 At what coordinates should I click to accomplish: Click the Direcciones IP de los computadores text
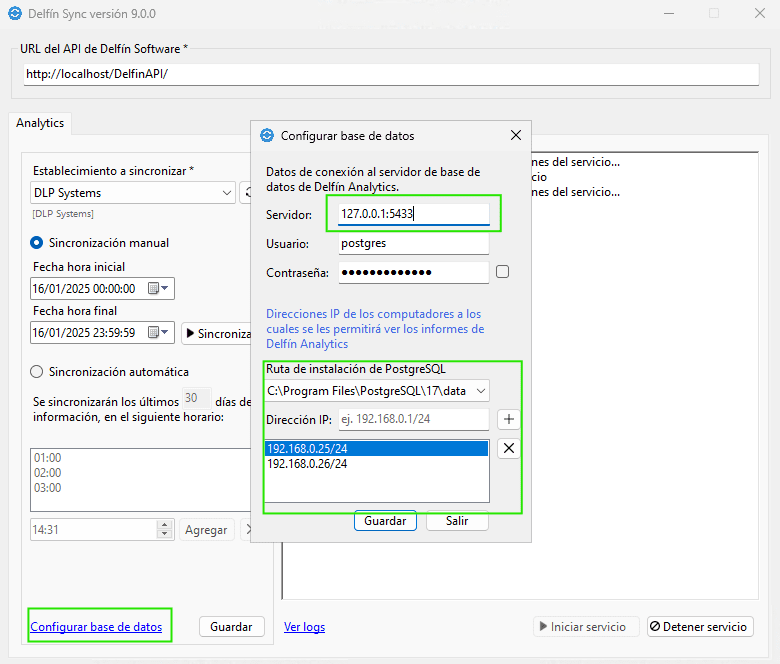coord(375,329)
